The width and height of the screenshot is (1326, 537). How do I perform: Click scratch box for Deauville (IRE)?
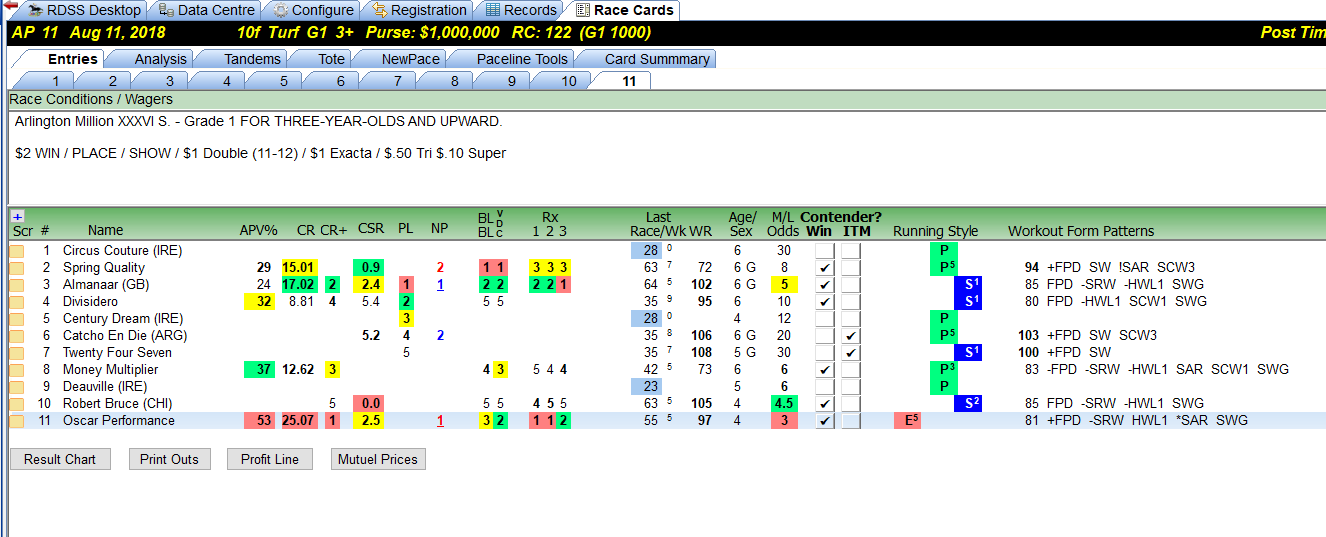click(x=17, y=387)
